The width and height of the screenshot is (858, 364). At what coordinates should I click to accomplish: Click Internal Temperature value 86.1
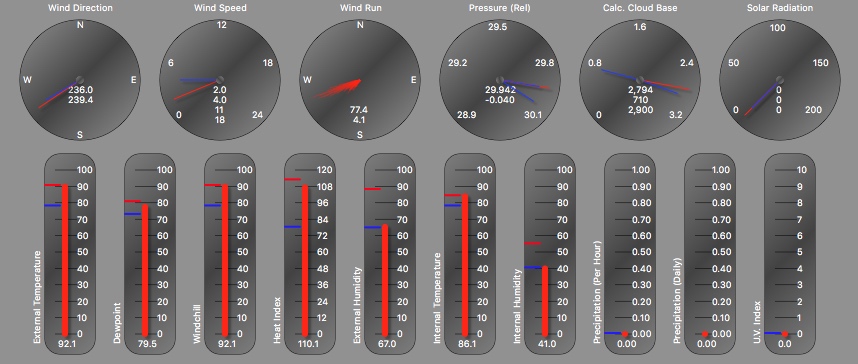tap(467, 344)
